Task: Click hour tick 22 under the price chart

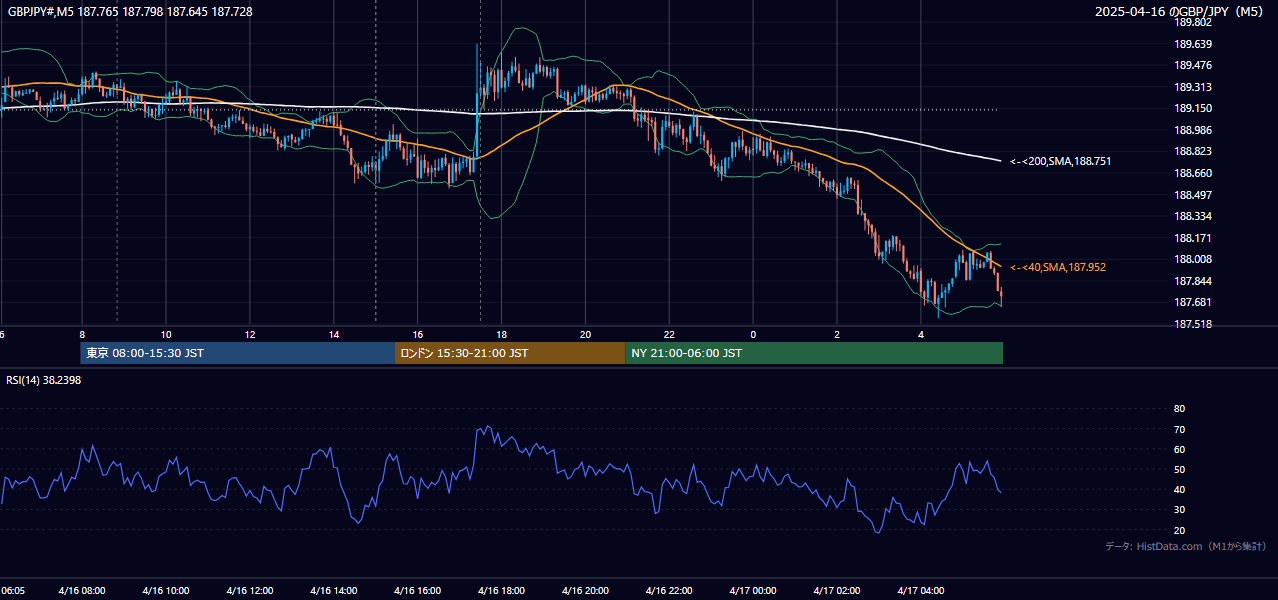Action: coord(670,334)
